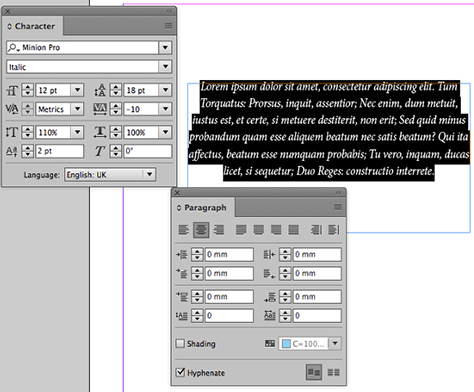474x392 pixels.
Task: Adjust leading using the stepper arrows
Action: (116, 90)
